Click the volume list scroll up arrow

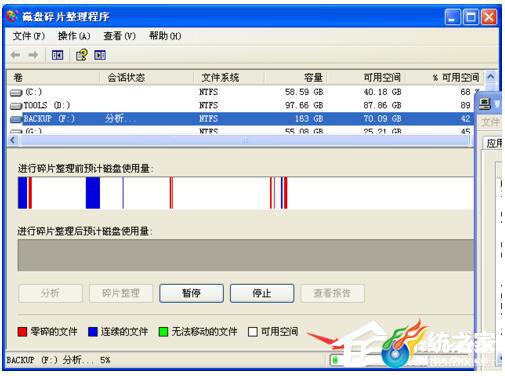point(490,77)
